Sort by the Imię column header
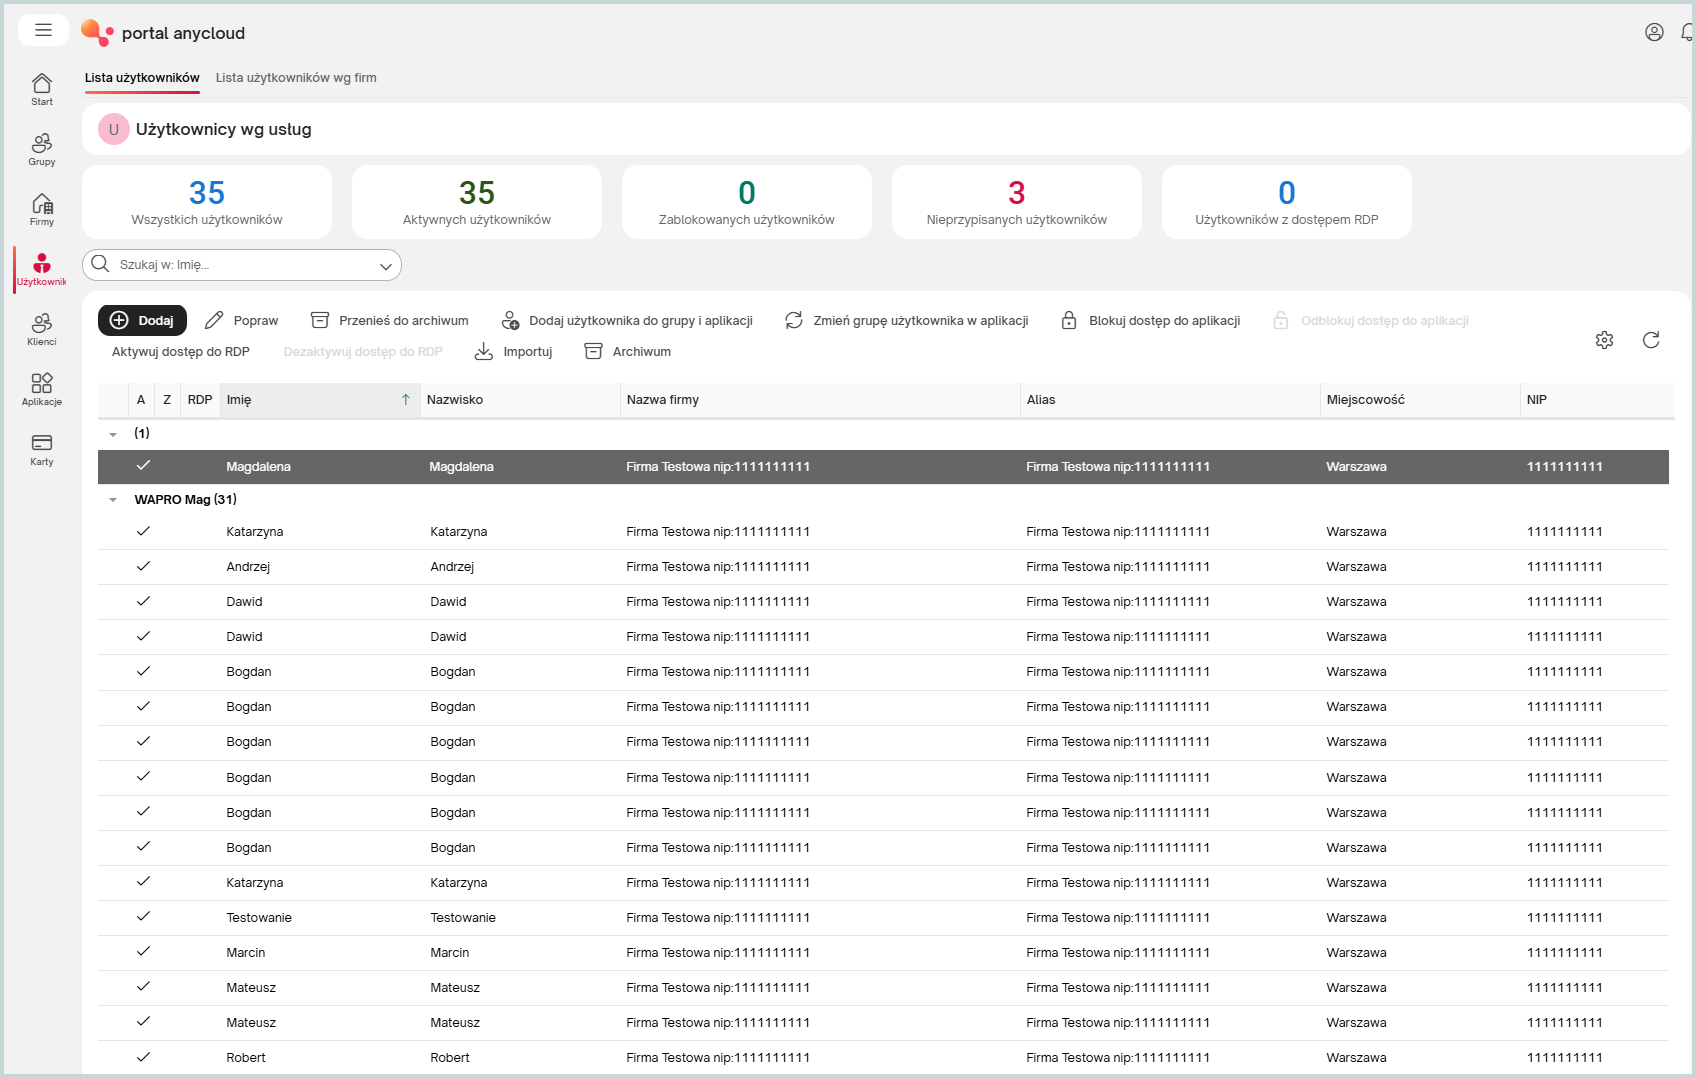This screenshot has width=1696, height=1078. [x=319, y=399]
